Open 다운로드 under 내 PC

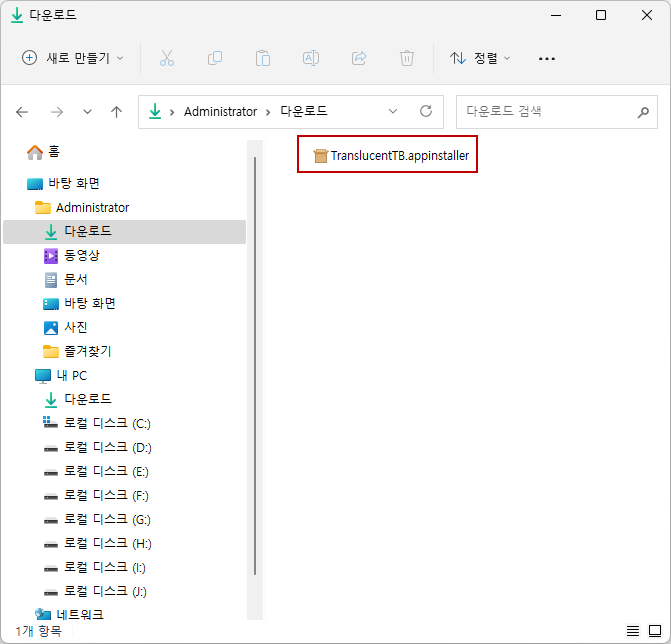point(78,400)
